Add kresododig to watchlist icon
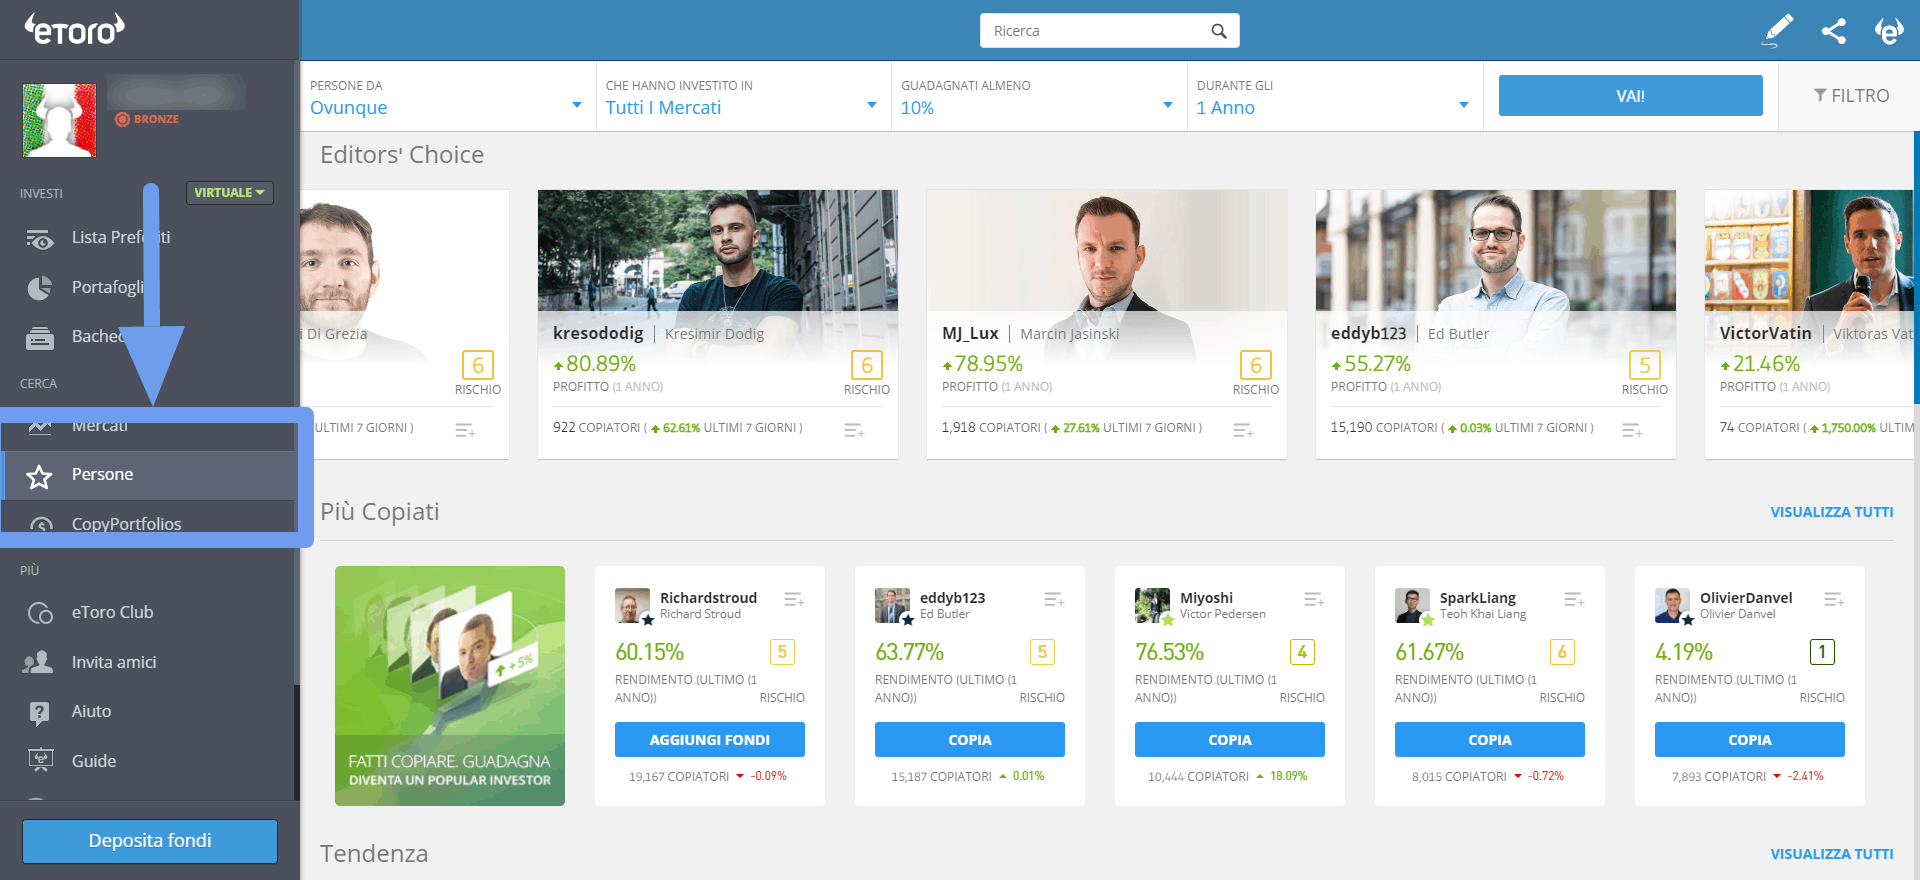The height and width of the screenshot is (880, 1920). (x=854, y=430)
